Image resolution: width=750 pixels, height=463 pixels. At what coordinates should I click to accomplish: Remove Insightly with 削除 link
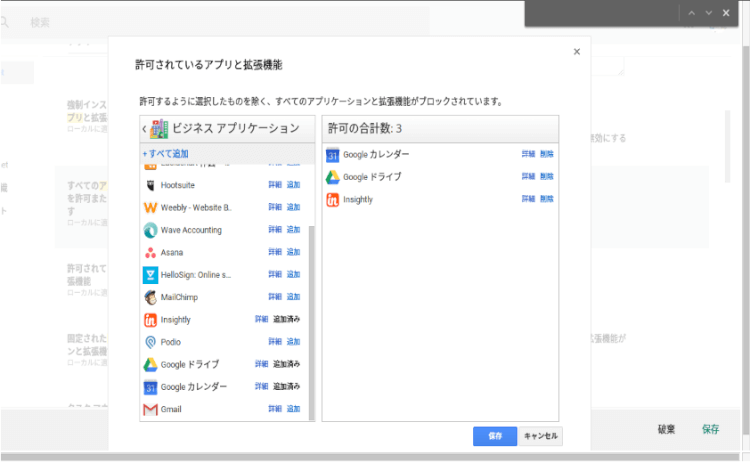coord(547,199)
